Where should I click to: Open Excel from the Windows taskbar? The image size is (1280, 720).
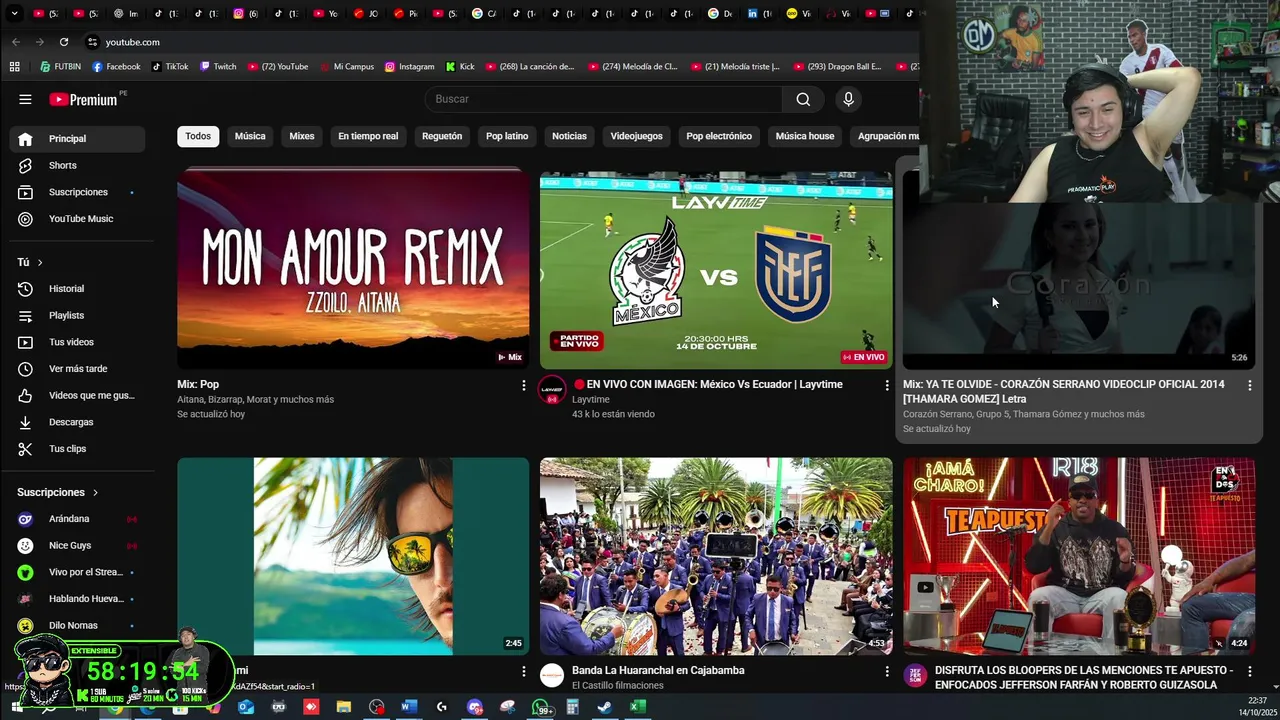tap(637, 707)
